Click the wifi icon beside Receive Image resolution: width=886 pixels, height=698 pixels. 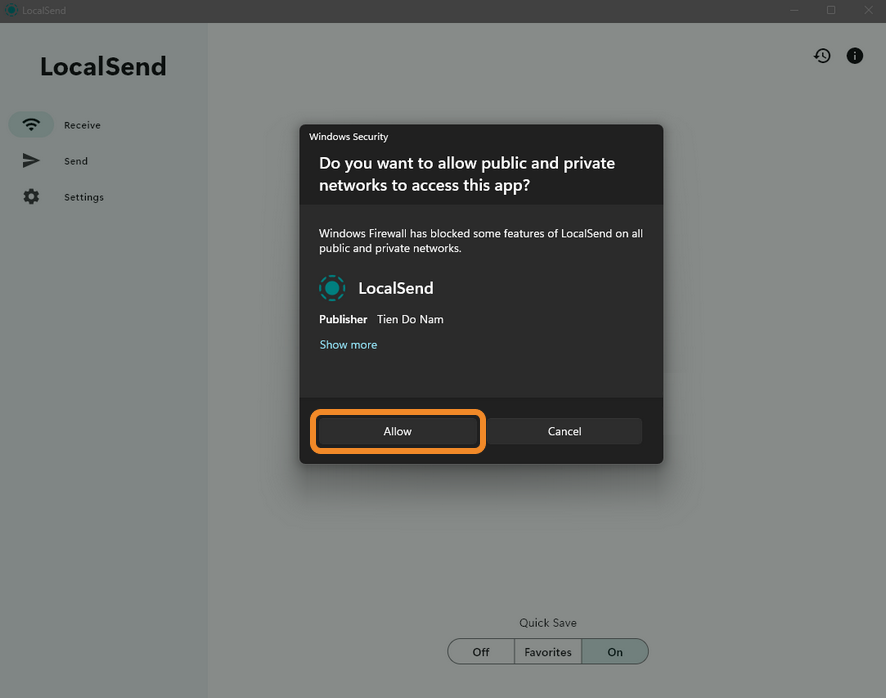[32, 125]
